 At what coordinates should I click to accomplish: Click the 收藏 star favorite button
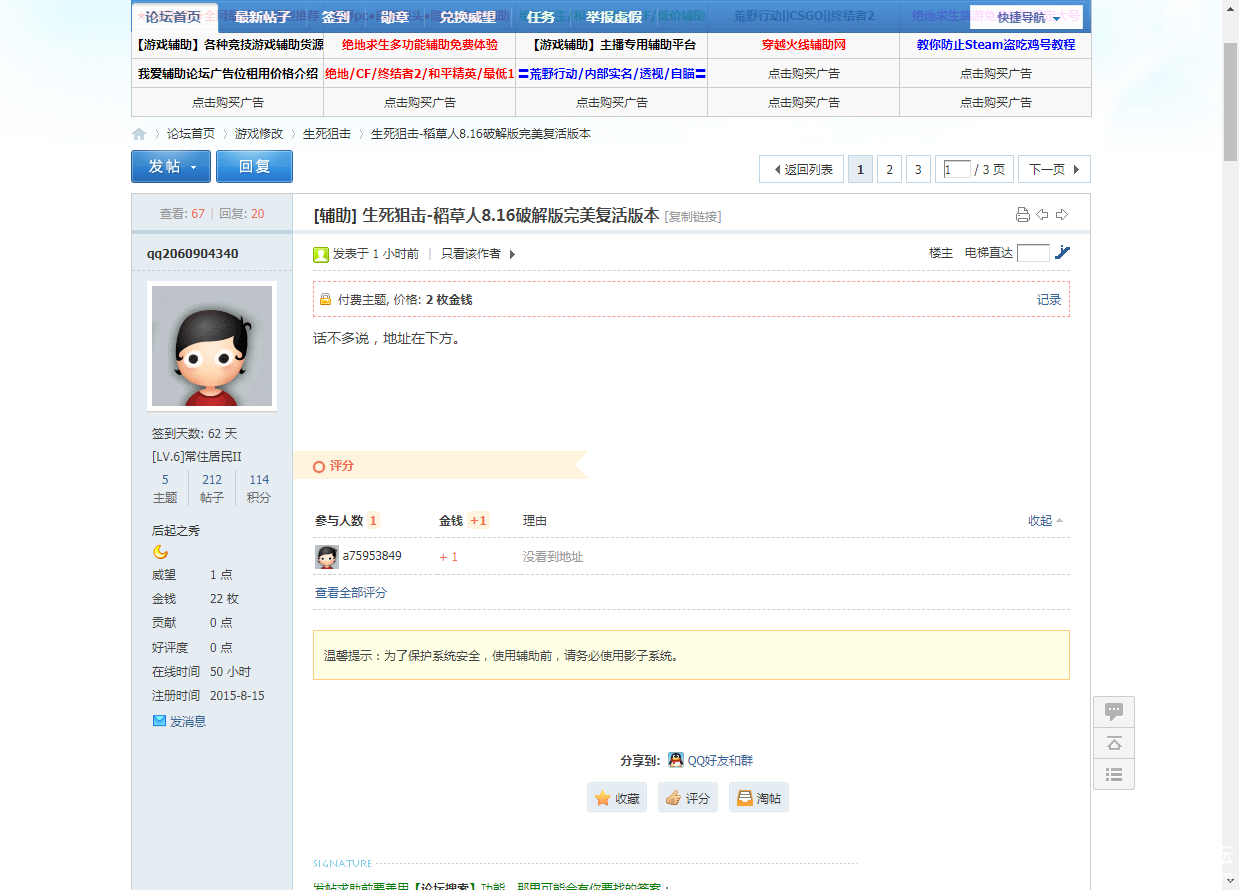coord(617,798)
